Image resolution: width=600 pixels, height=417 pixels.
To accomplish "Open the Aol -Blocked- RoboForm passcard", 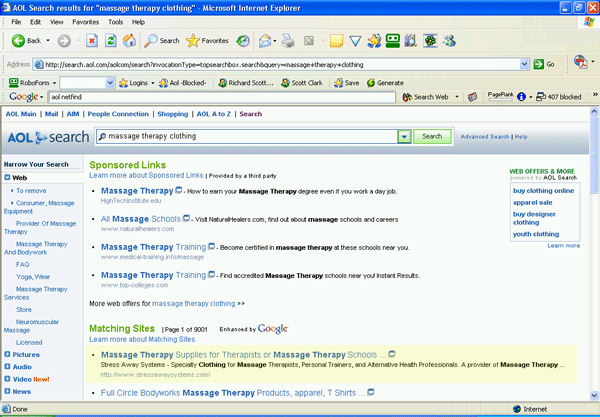I will [x=183, y=83].
